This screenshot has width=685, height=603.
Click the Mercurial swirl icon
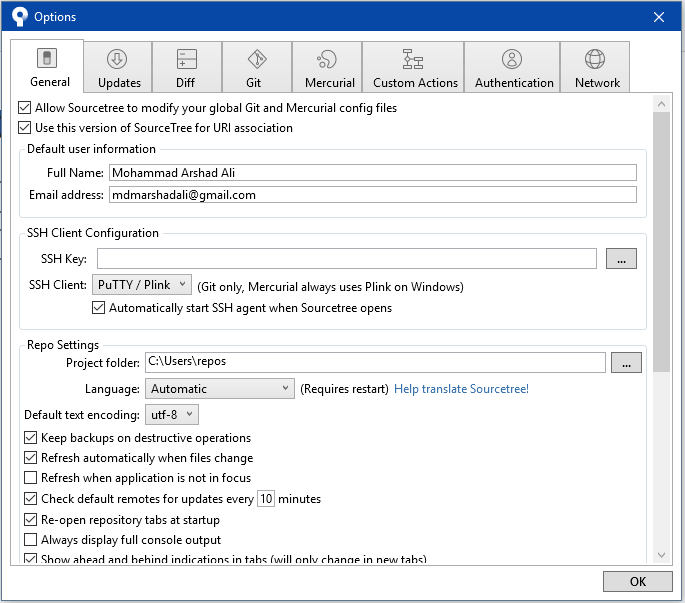pyautogui.click(x=327, y=59)
